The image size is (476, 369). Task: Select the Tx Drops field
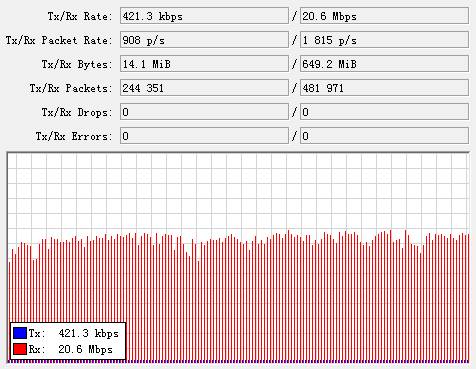[204, 112]
